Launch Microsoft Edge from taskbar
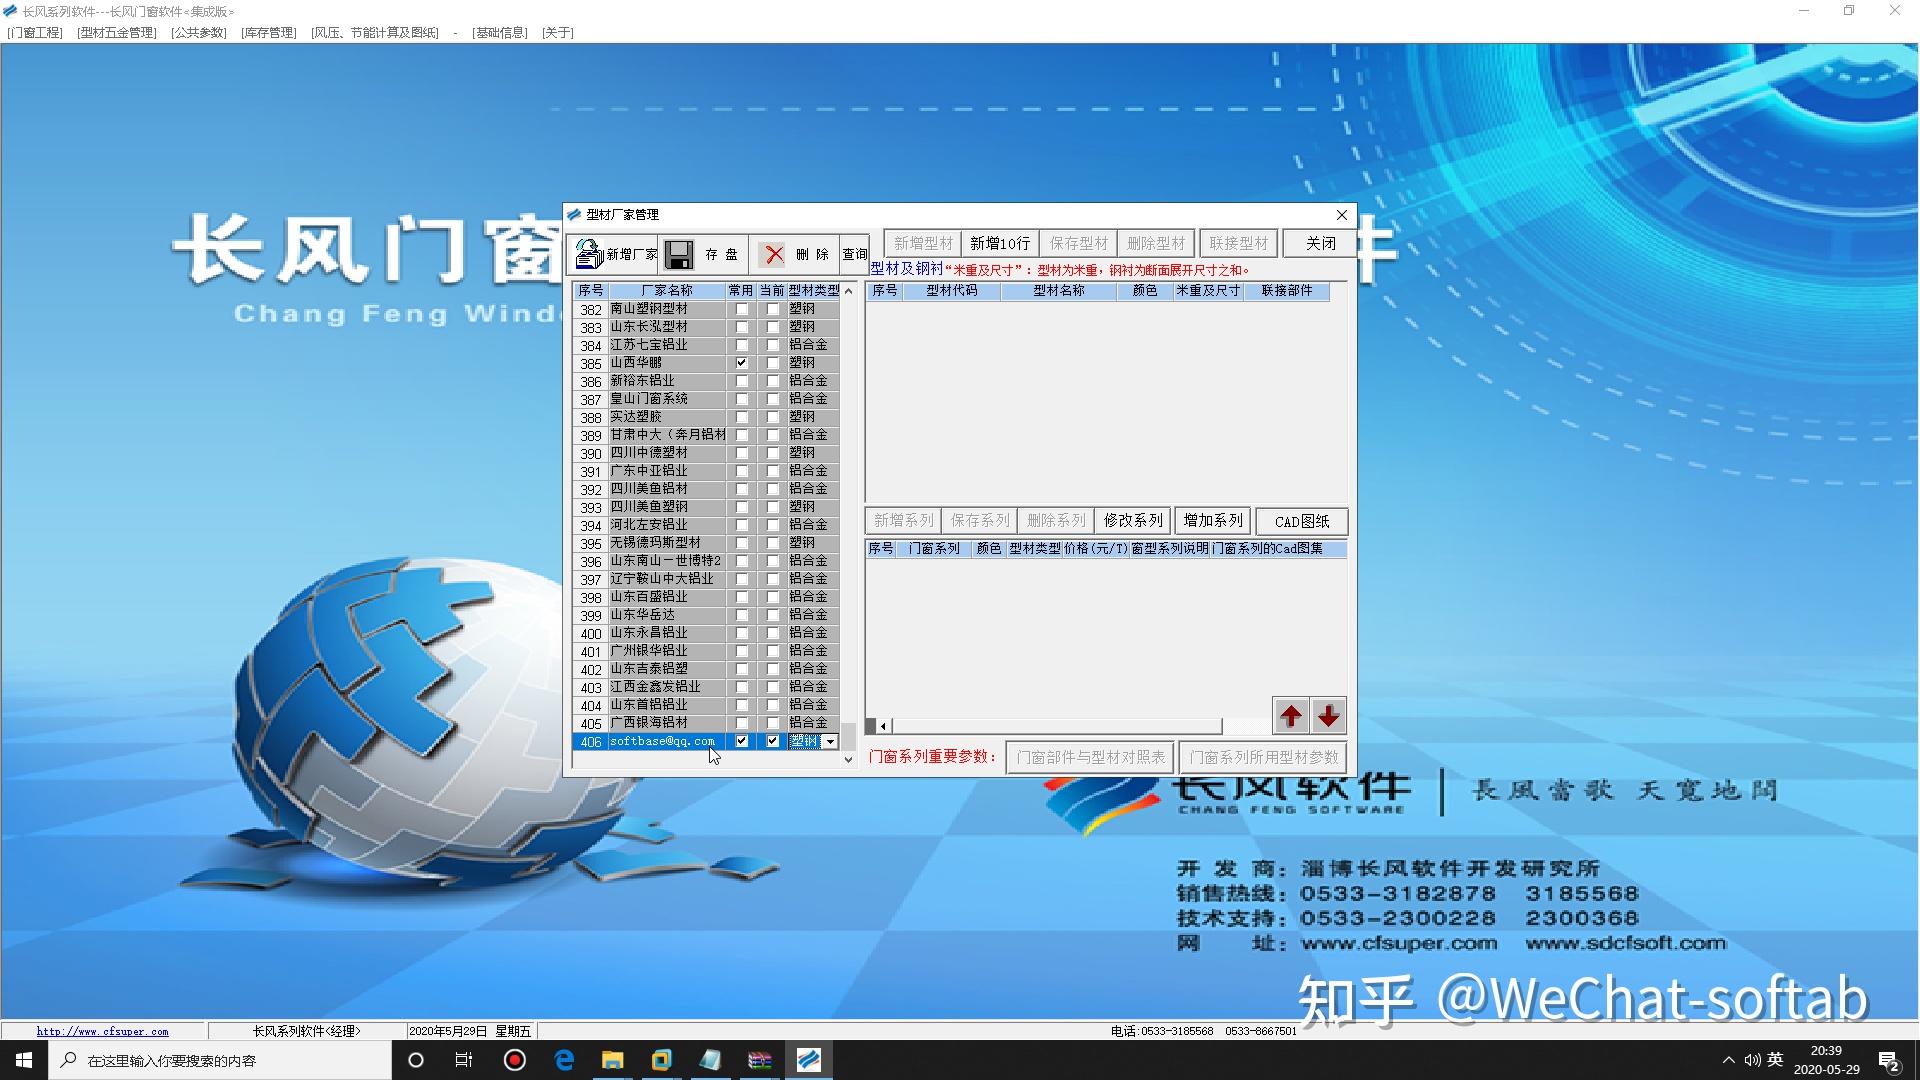This screenshot has height=1080, width=1920. (x=564, y=1060)
